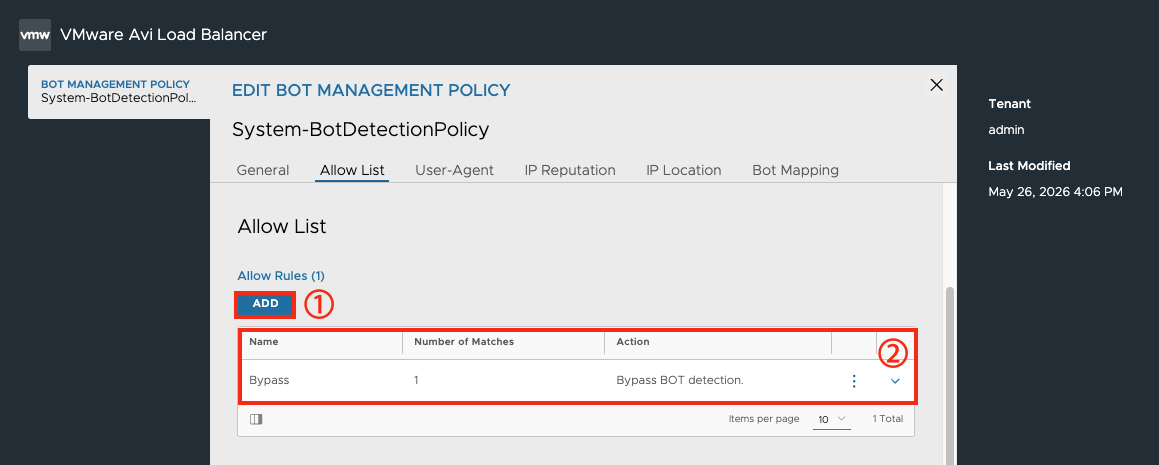Switch to the IP Location tab
The image size is (1159, 465).
click(684, 170)
